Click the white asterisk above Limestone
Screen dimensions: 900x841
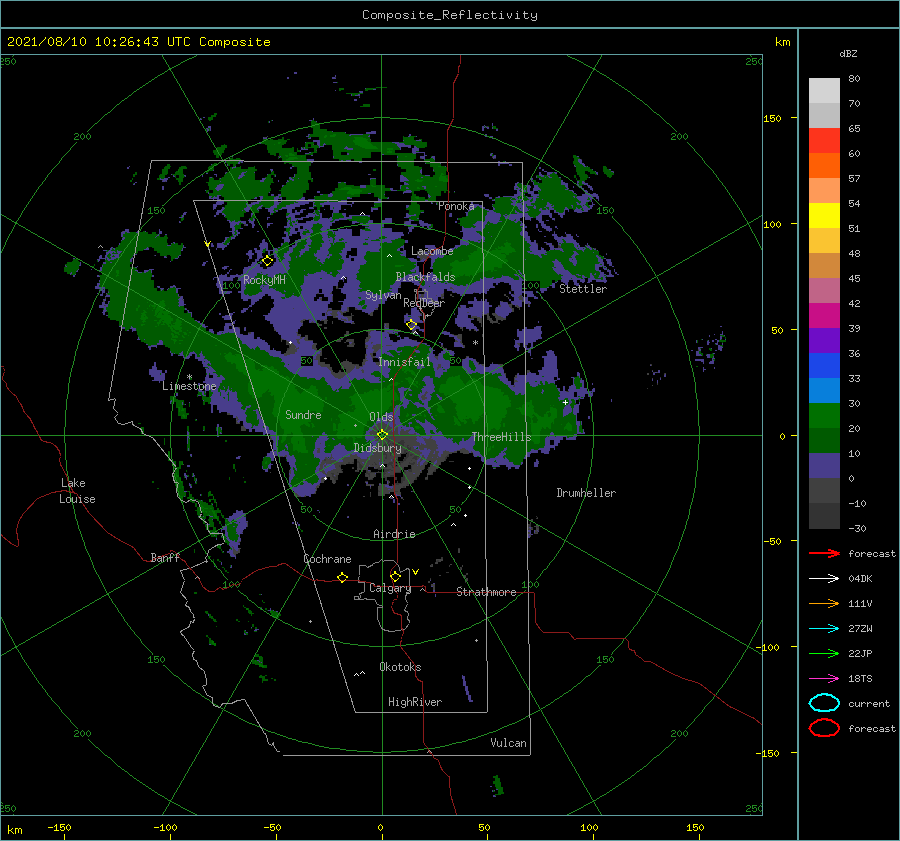pos(189,377)
